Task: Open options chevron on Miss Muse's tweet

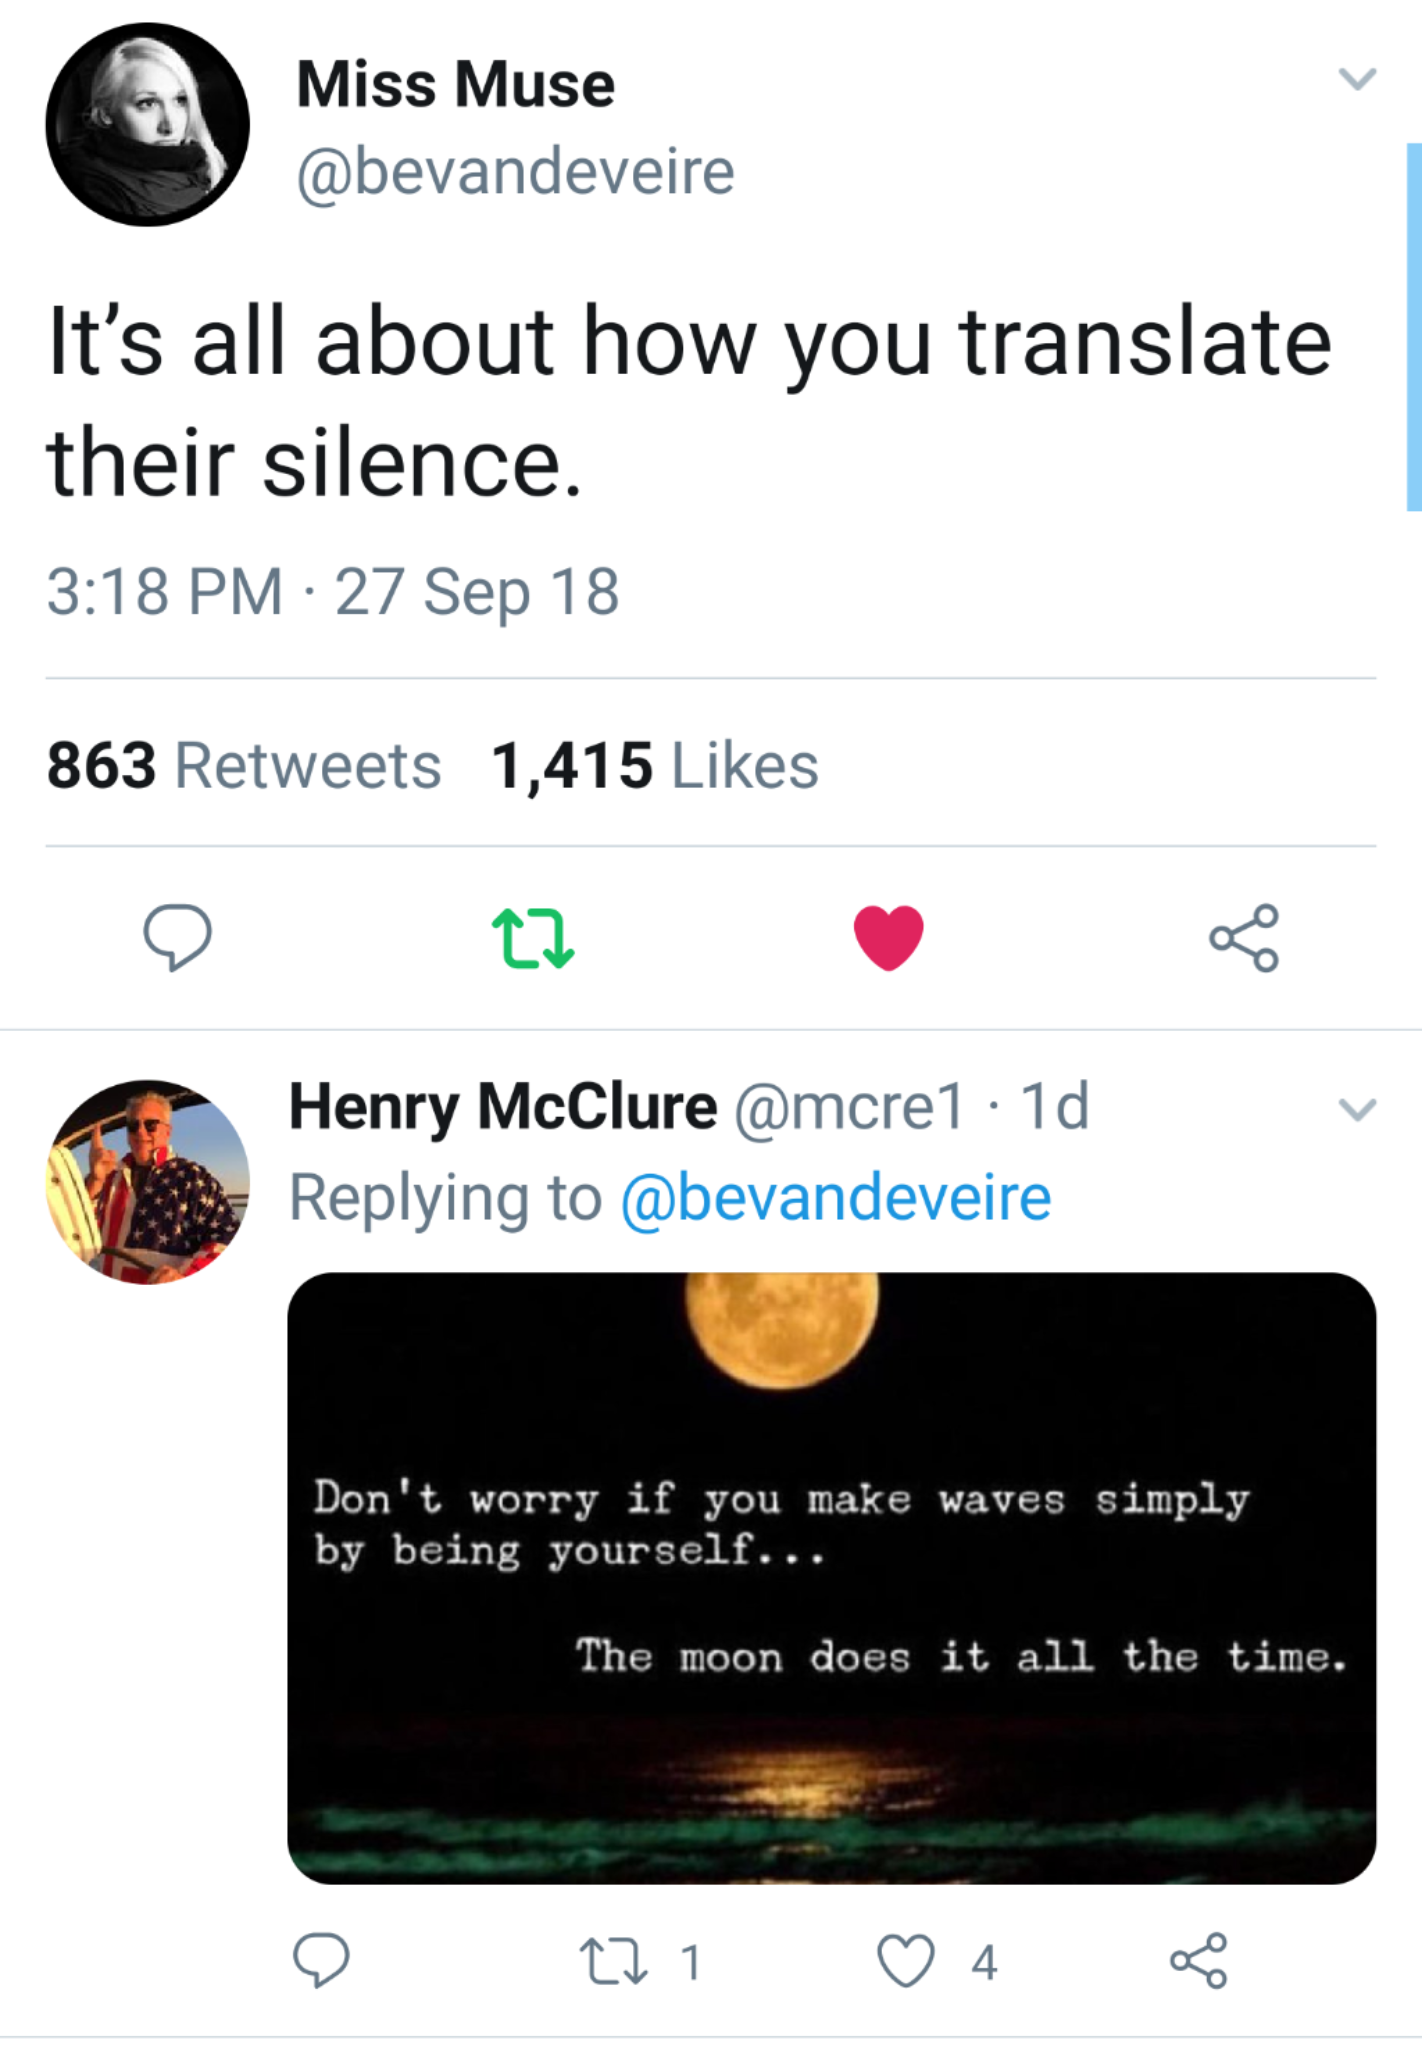Action: (1357, 78)
